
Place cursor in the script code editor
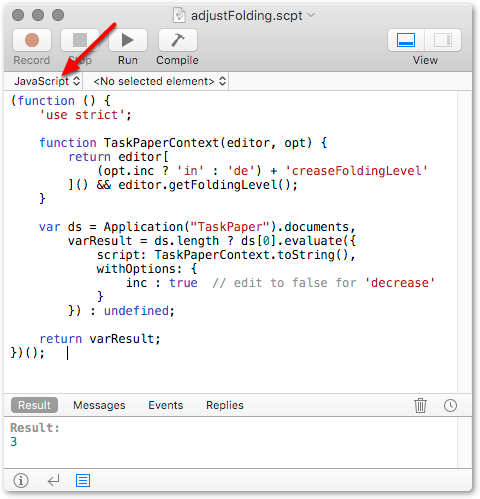click(231, 241)
